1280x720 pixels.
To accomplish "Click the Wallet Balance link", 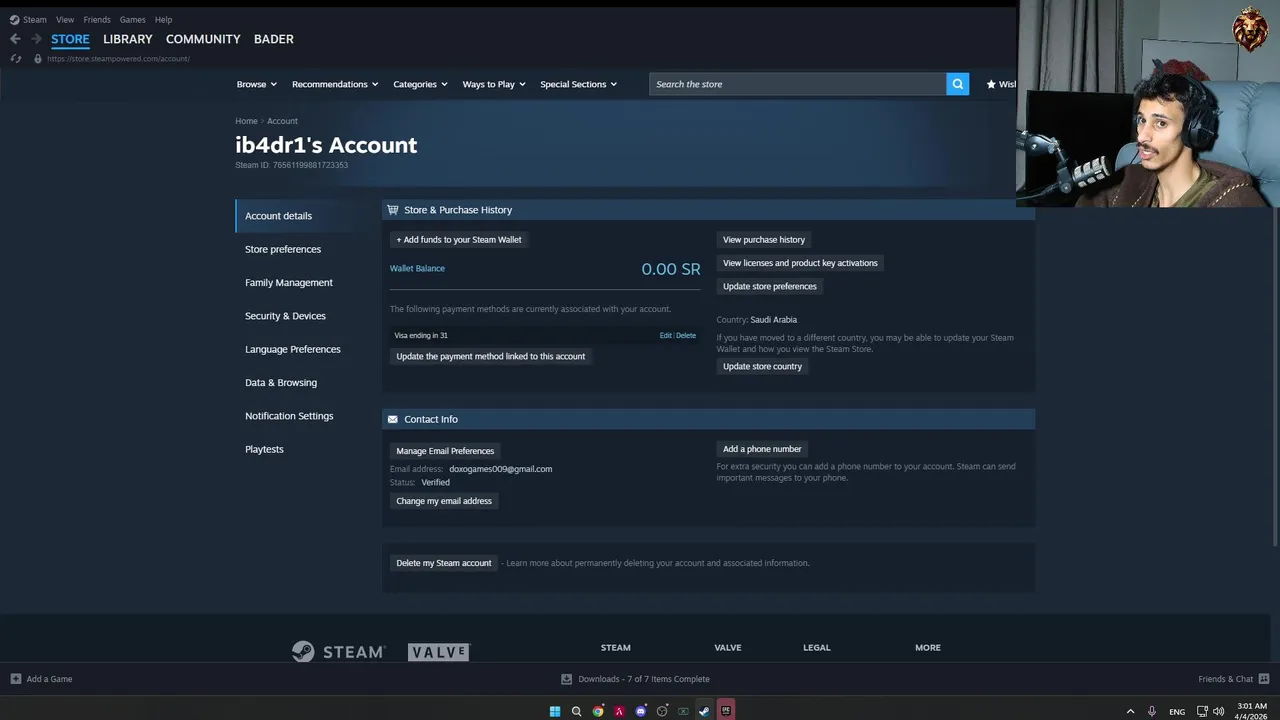I will (x=417, y=268).
